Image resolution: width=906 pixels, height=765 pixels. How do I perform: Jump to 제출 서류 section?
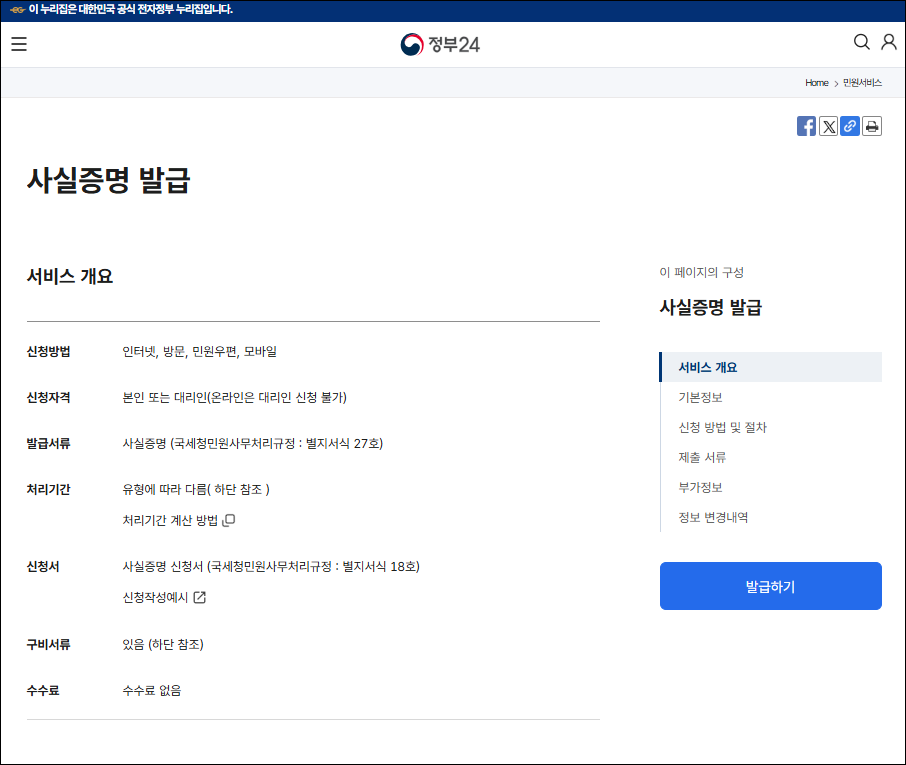click(x=702, y=457)
